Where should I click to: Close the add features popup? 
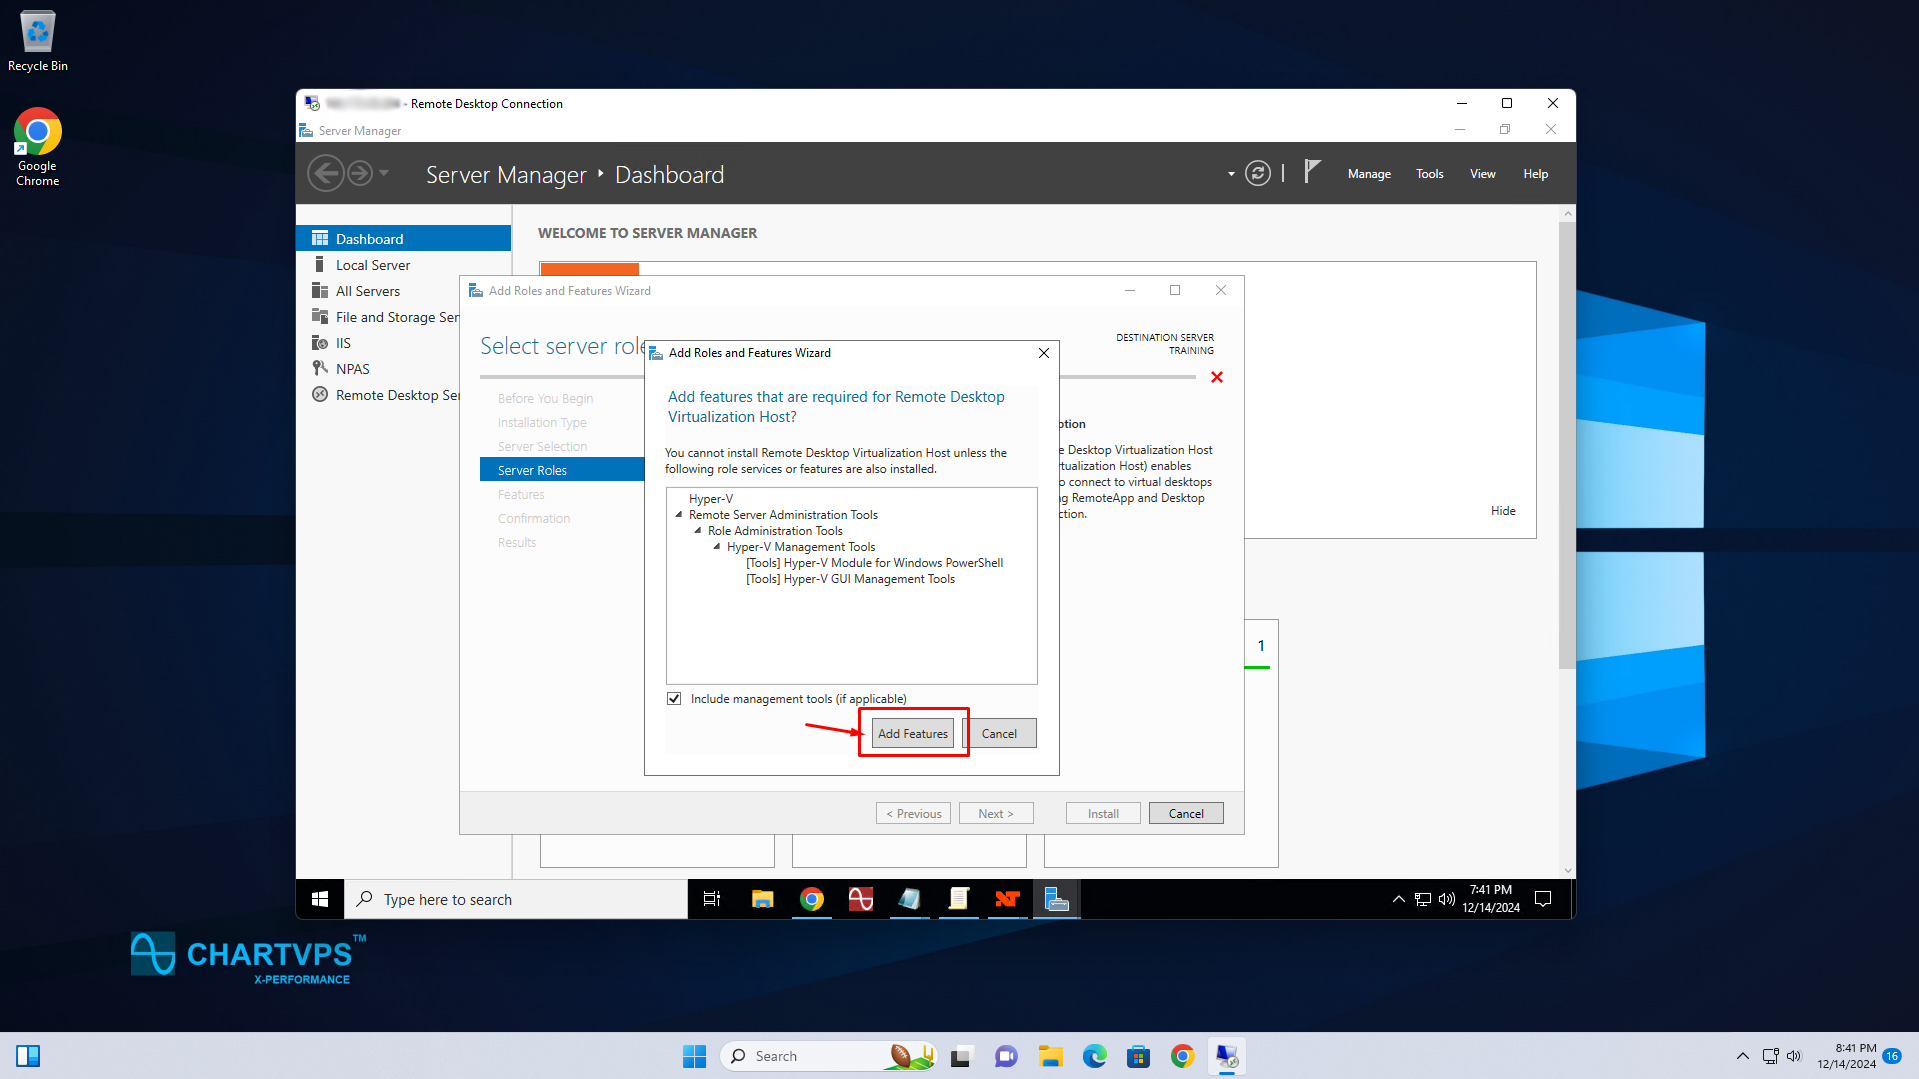pos(1043,353)
